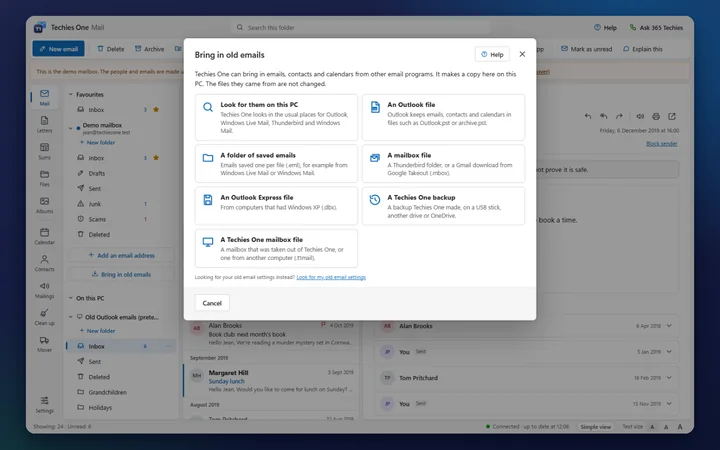
Task: Collapse the On this PC section
Action: pyautogui.click(x=71, y=298)
